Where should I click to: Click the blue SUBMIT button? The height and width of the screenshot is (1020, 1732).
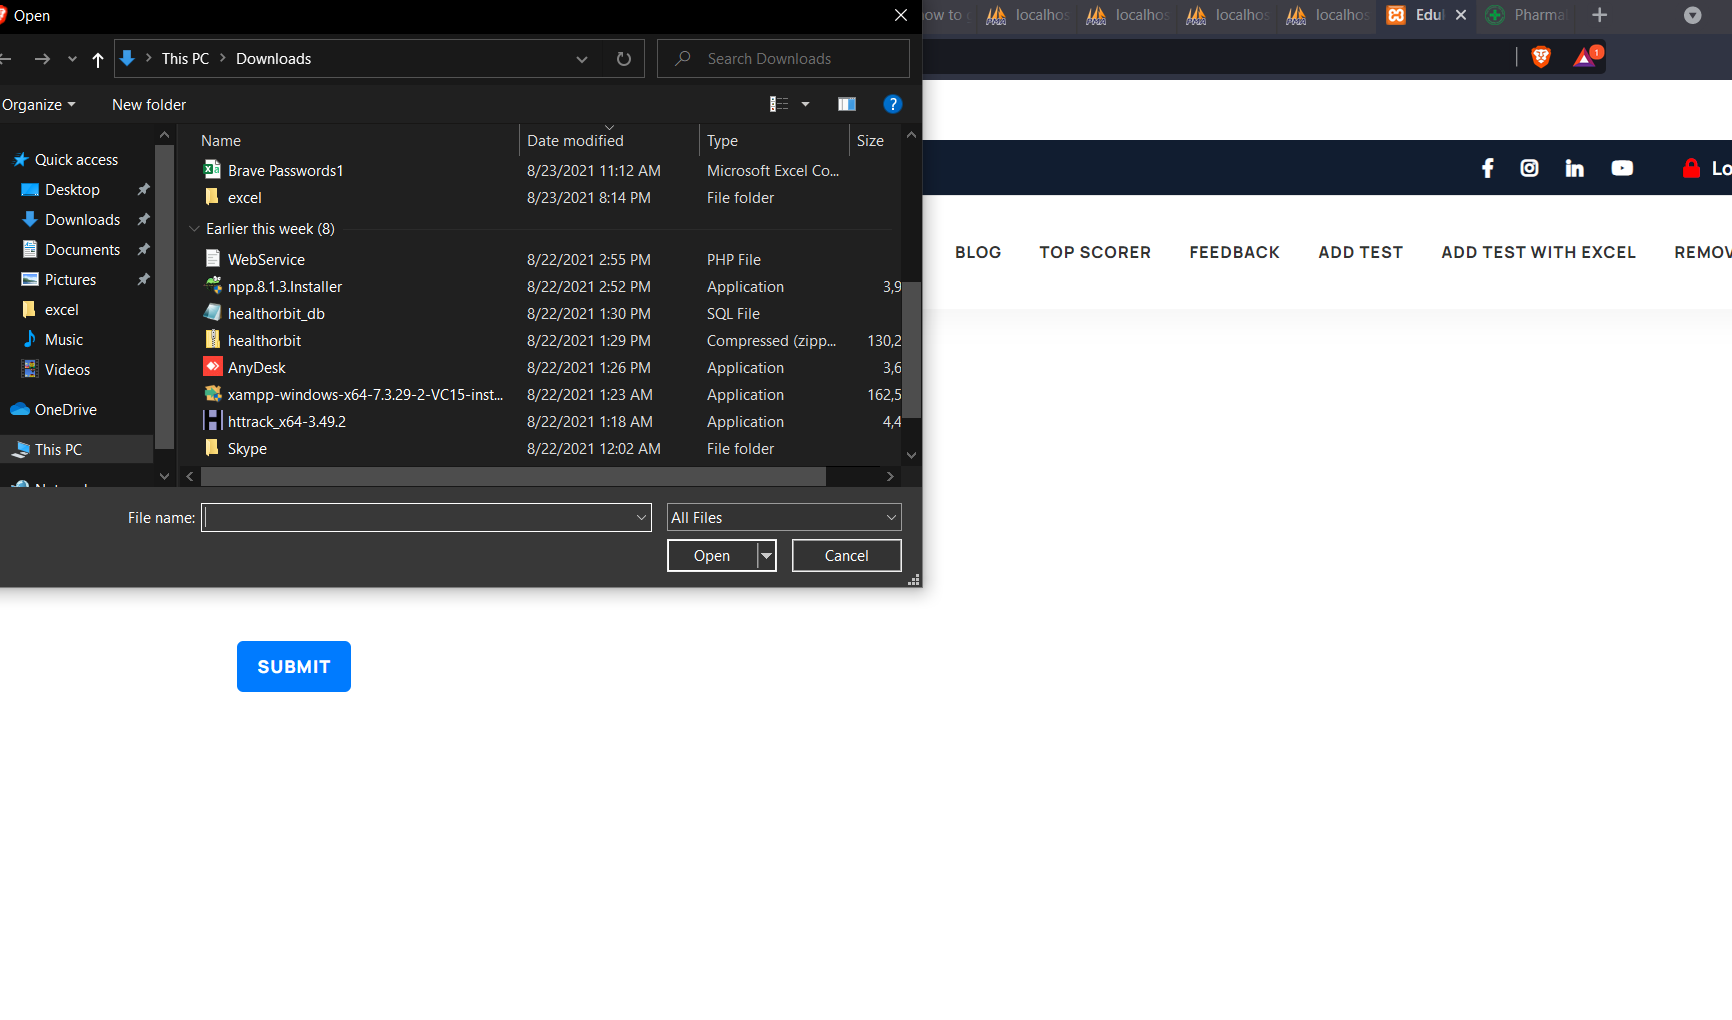click(294, 667)
